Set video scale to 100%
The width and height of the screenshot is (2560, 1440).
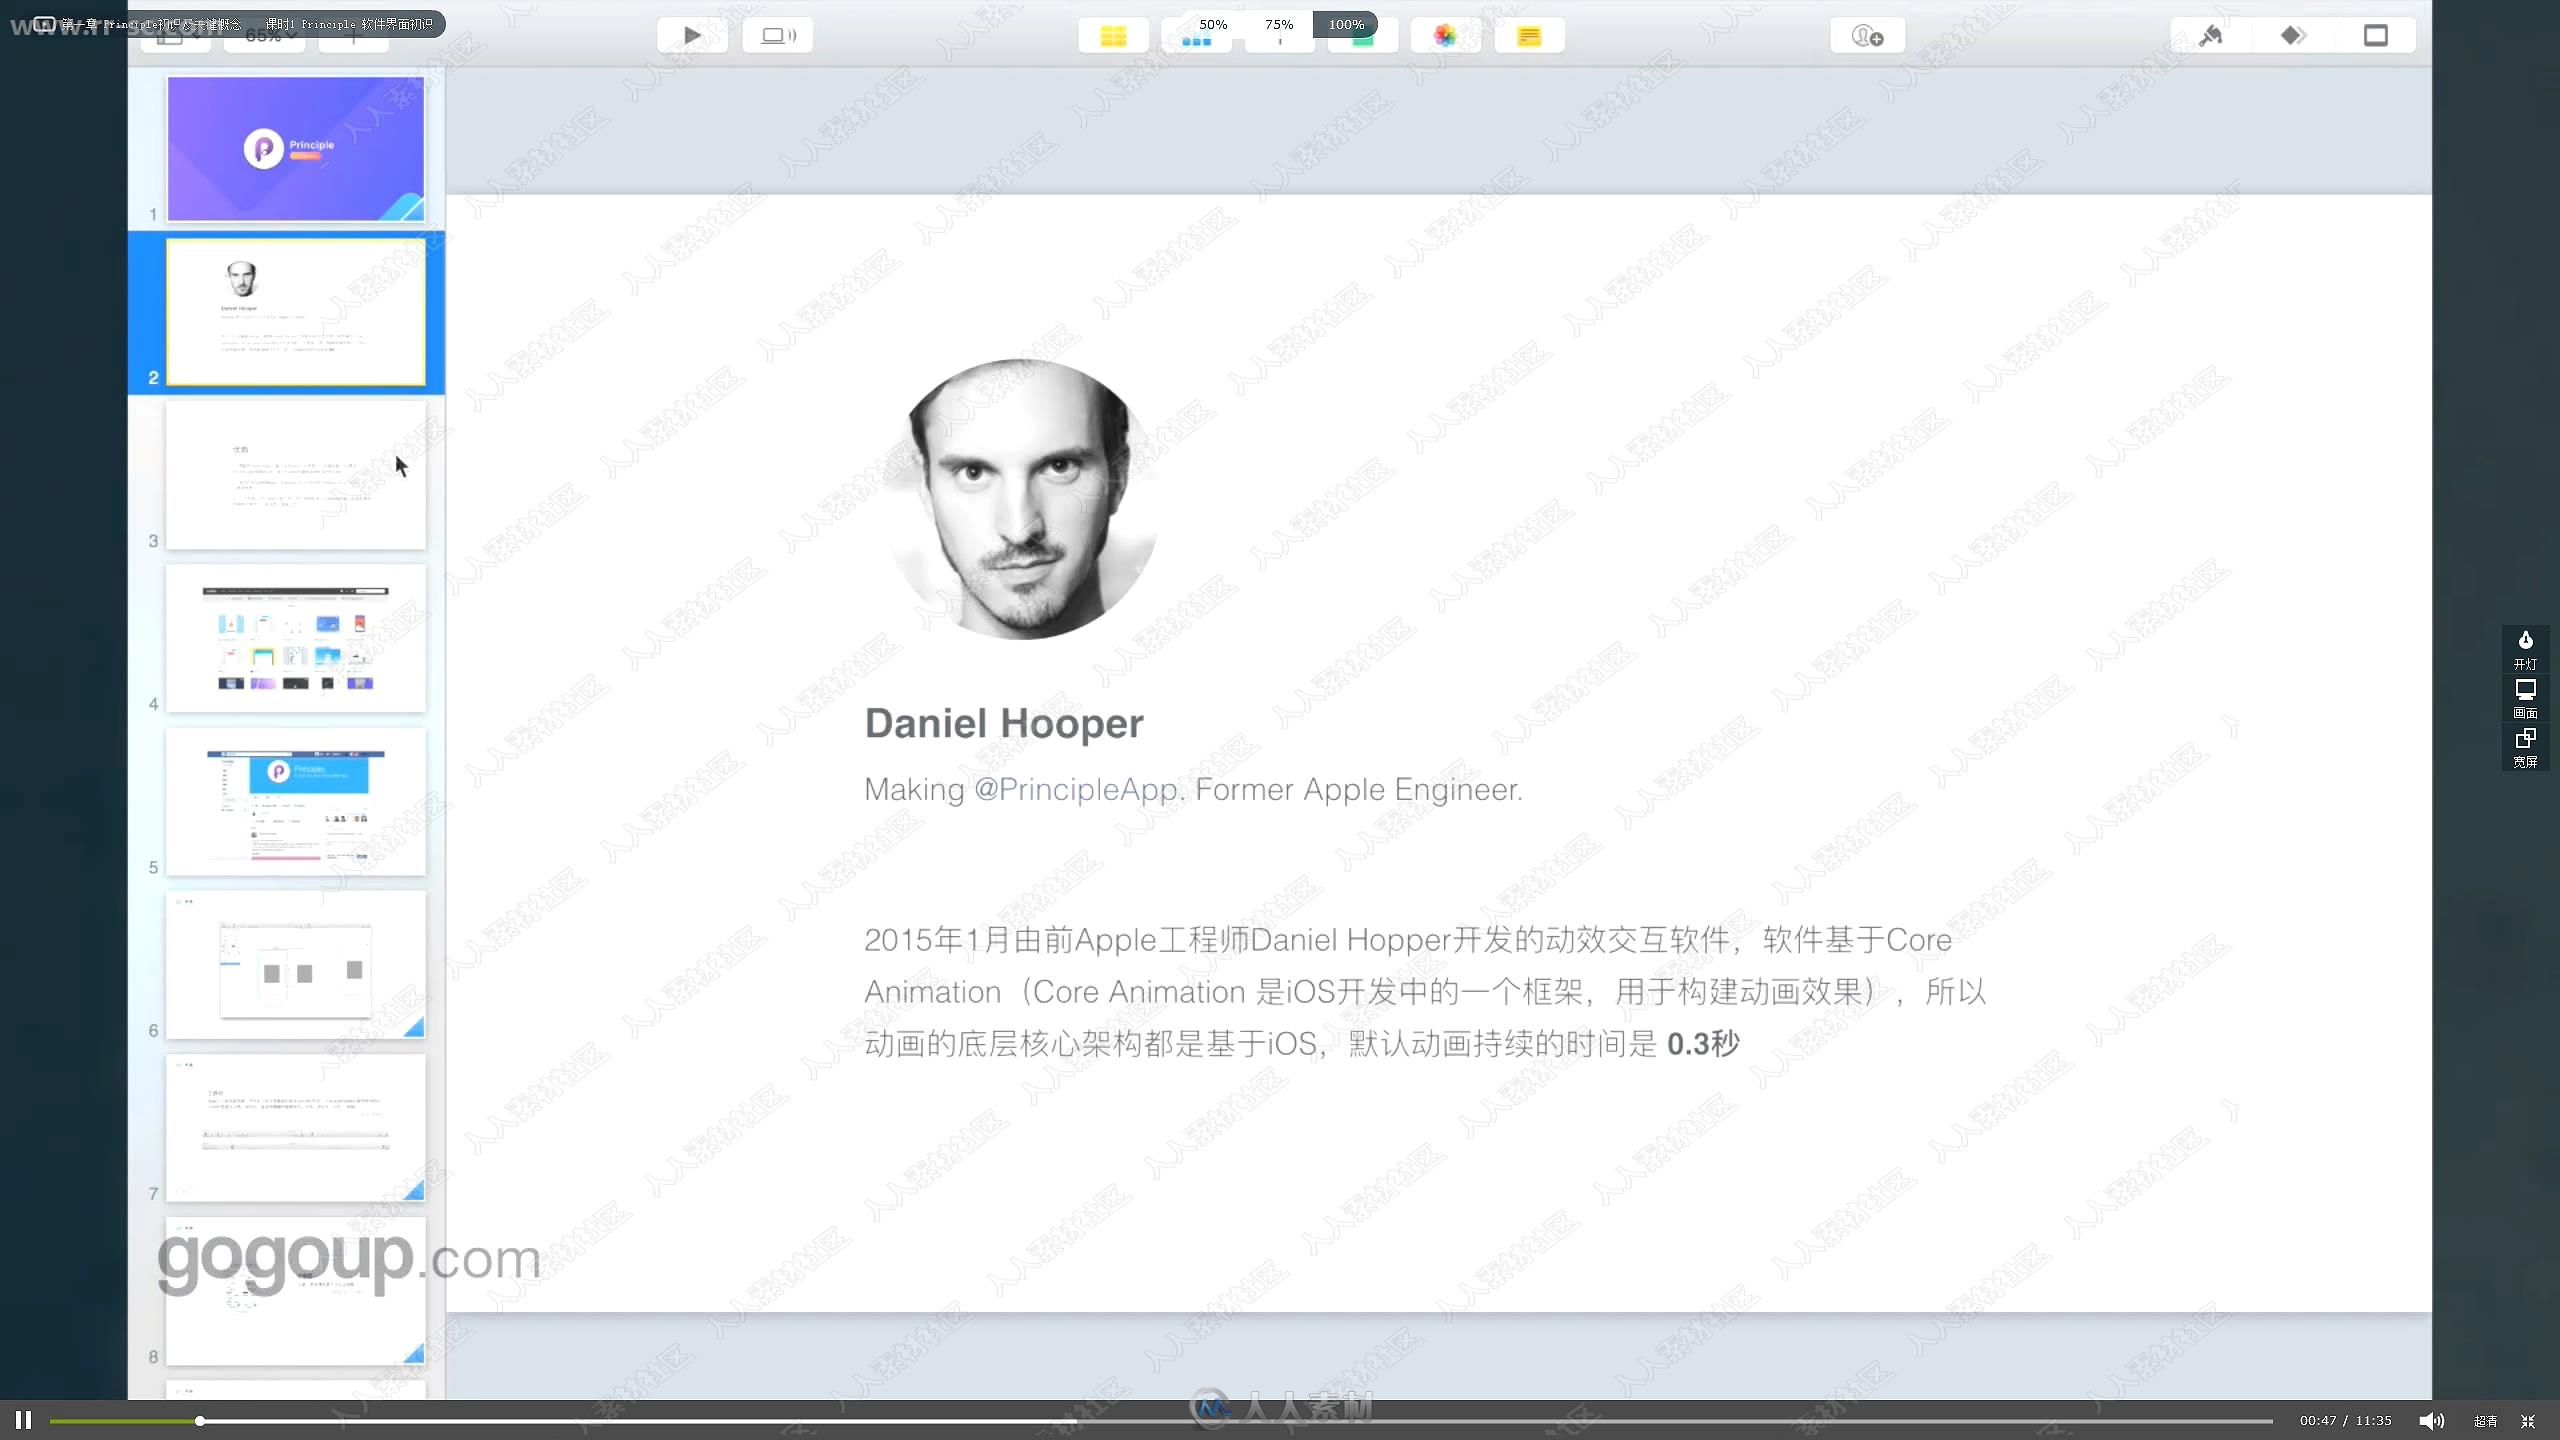(1346, 24)
